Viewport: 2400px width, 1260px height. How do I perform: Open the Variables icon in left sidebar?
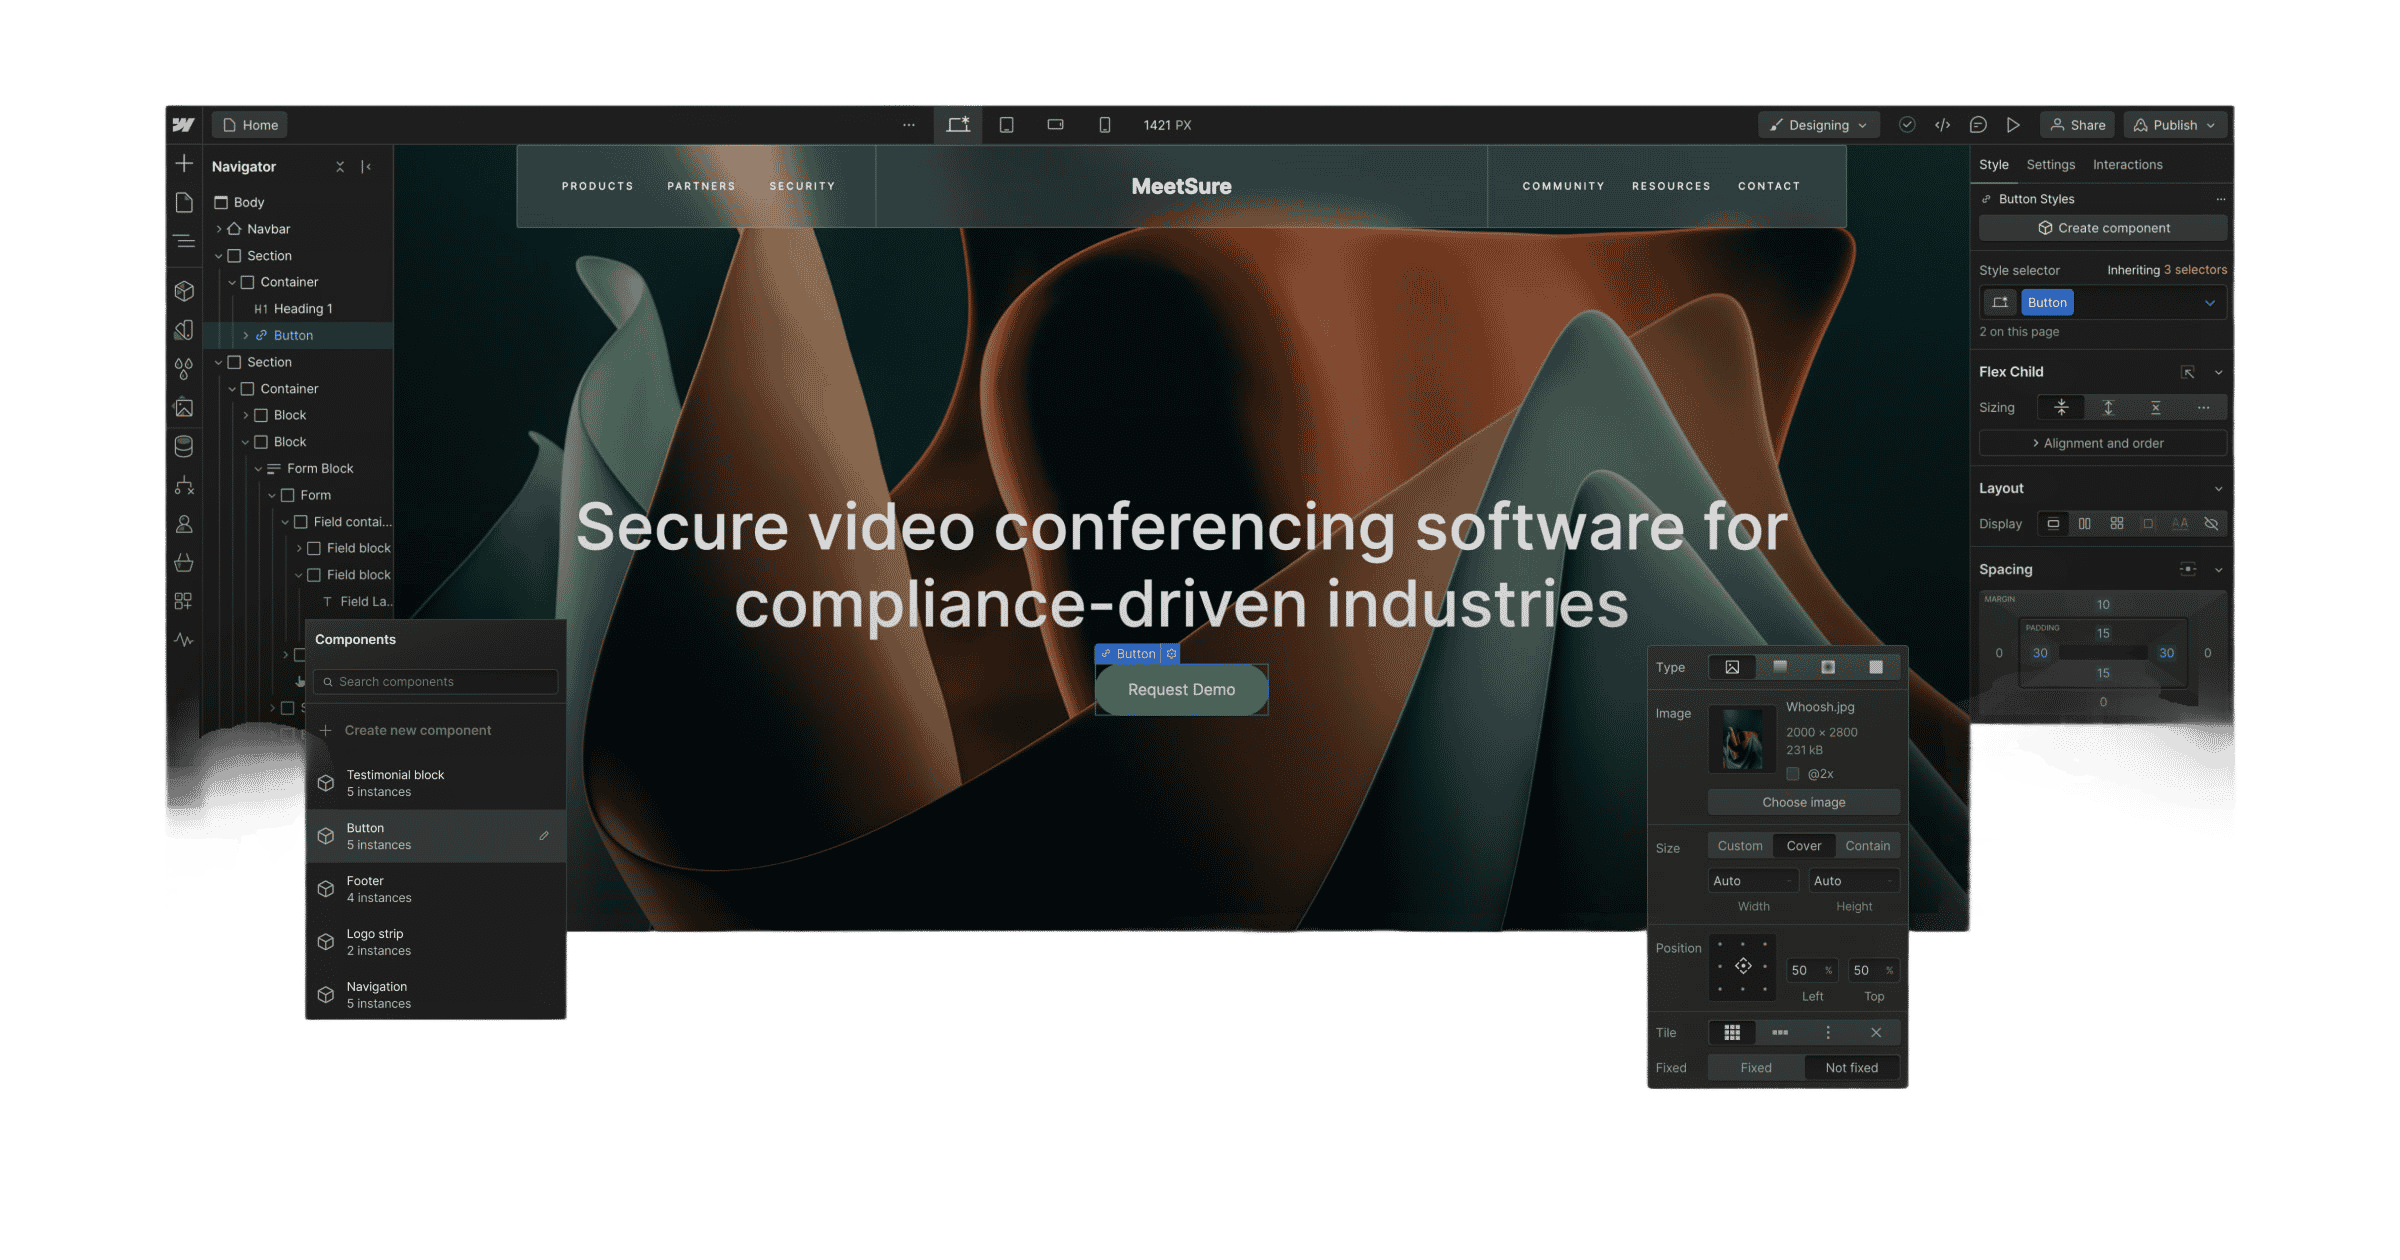tap(184, 330)
